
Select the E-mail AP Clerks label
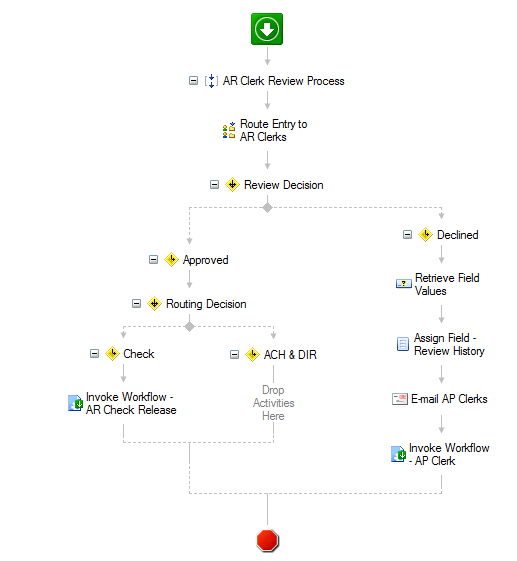[449, 399]
